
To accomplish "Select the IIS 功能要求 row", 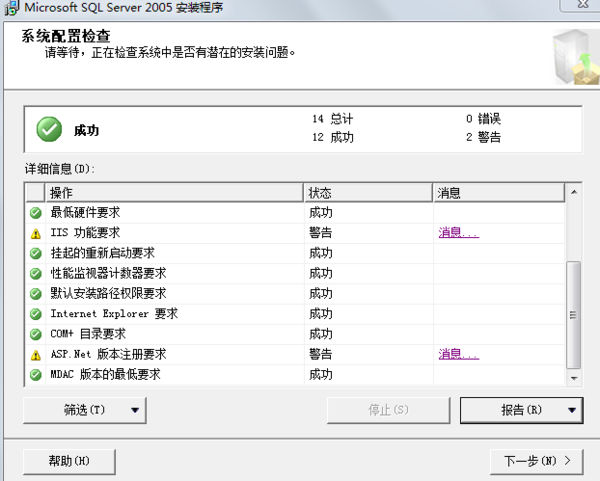I will pos(295,233).
